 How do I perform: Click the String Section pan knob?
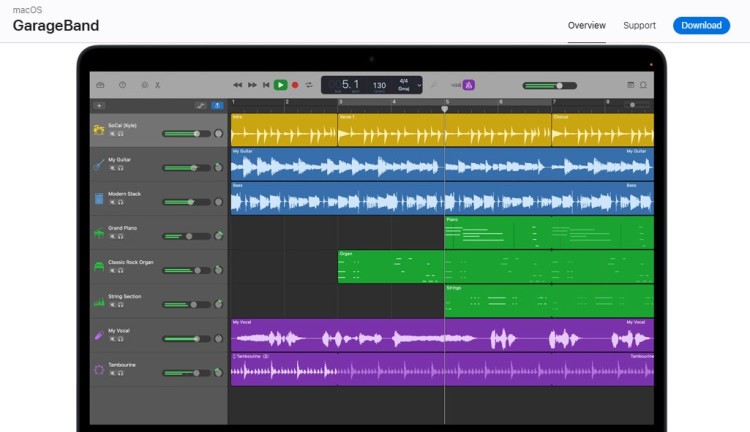(219, 304)
